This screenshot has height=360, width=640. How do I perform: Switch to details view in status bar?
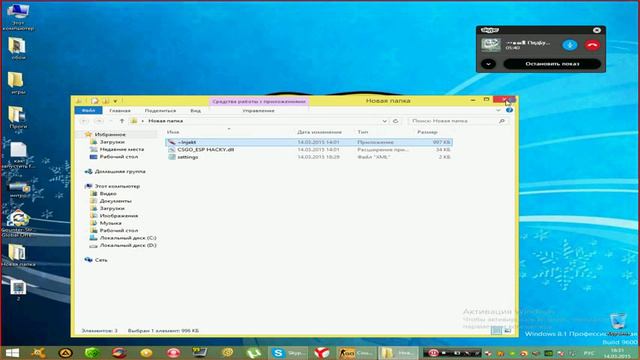pos(496,331)
